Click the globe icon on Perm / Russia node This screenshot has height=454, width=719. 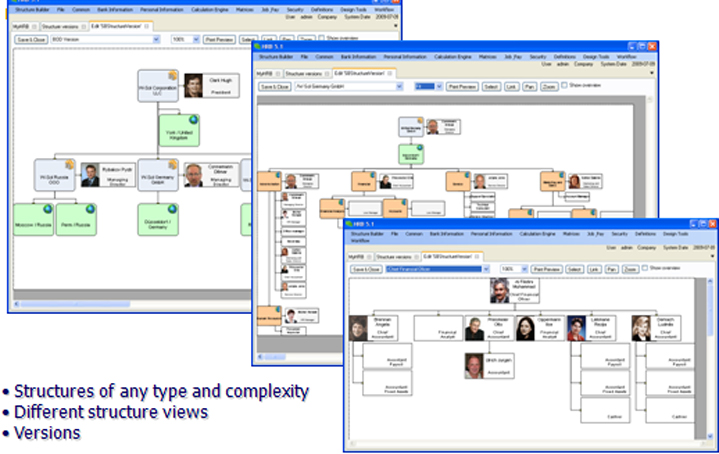pyautogui.click(x=90, y=209)
